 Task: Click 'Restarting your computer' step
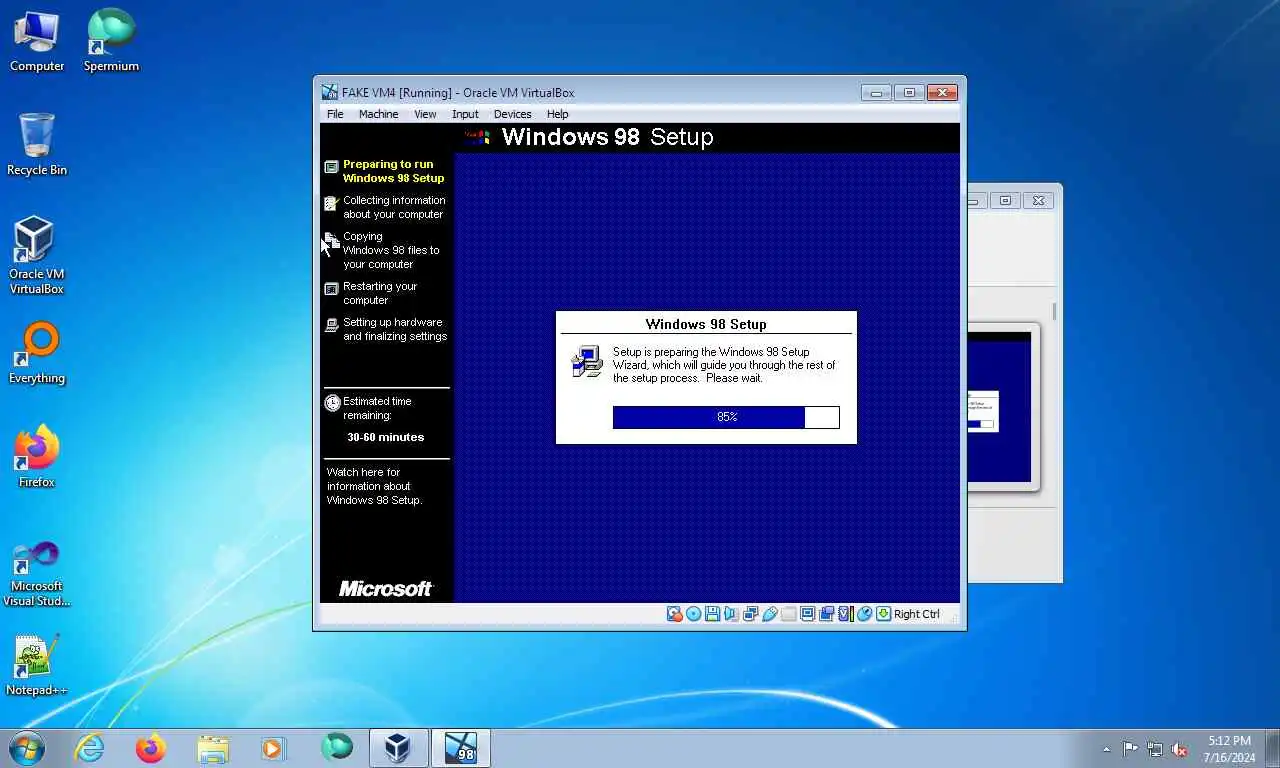point(380,293)
